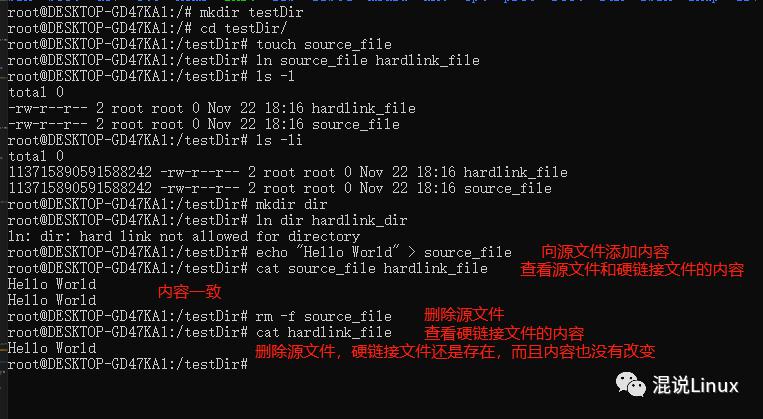Click the "cd testDir/" command line
Screen dimensions: 763x419
tap(148, 28)
